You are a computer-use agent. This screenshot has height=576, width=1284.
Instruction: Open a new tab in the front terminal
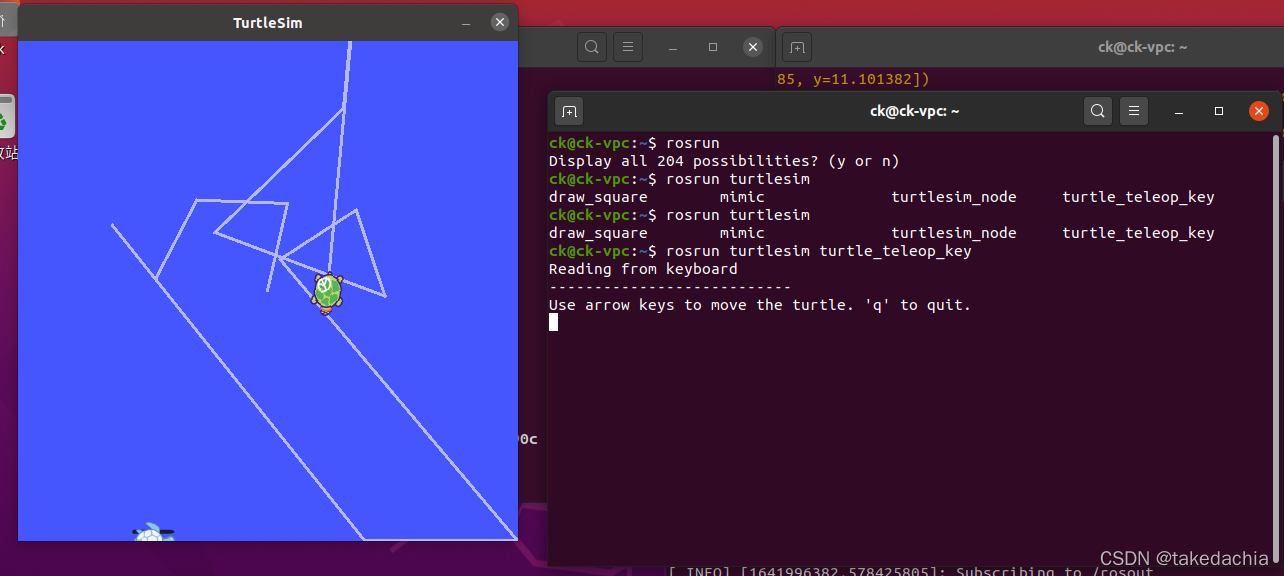[x=568, y=111]
